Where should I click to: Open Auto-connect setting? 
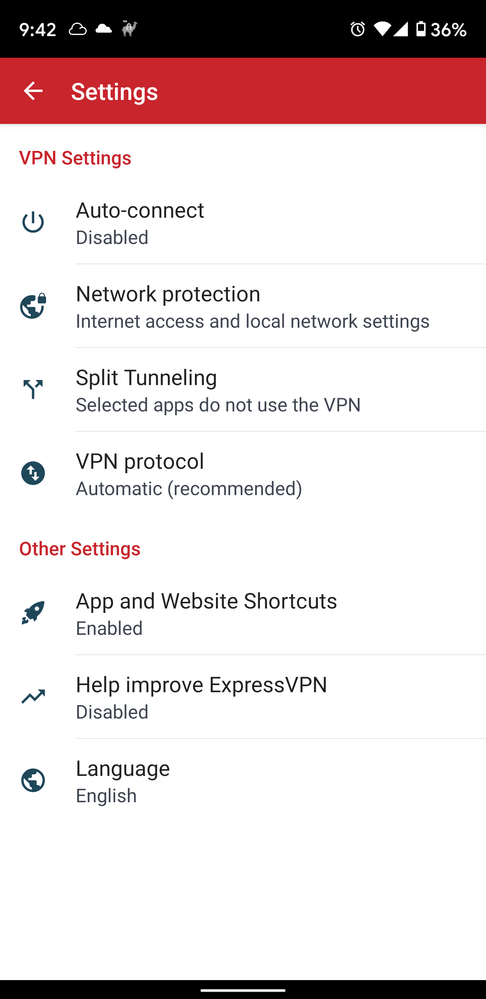pyautogui.click(x=243, y=222)
